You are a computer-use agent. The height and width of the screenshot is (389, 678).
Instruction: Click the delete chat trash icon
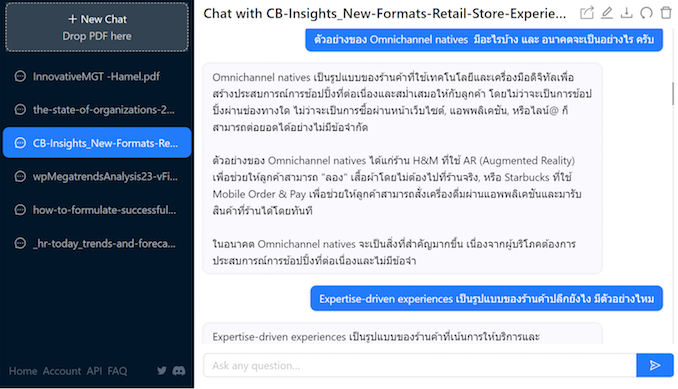point(666,13)
